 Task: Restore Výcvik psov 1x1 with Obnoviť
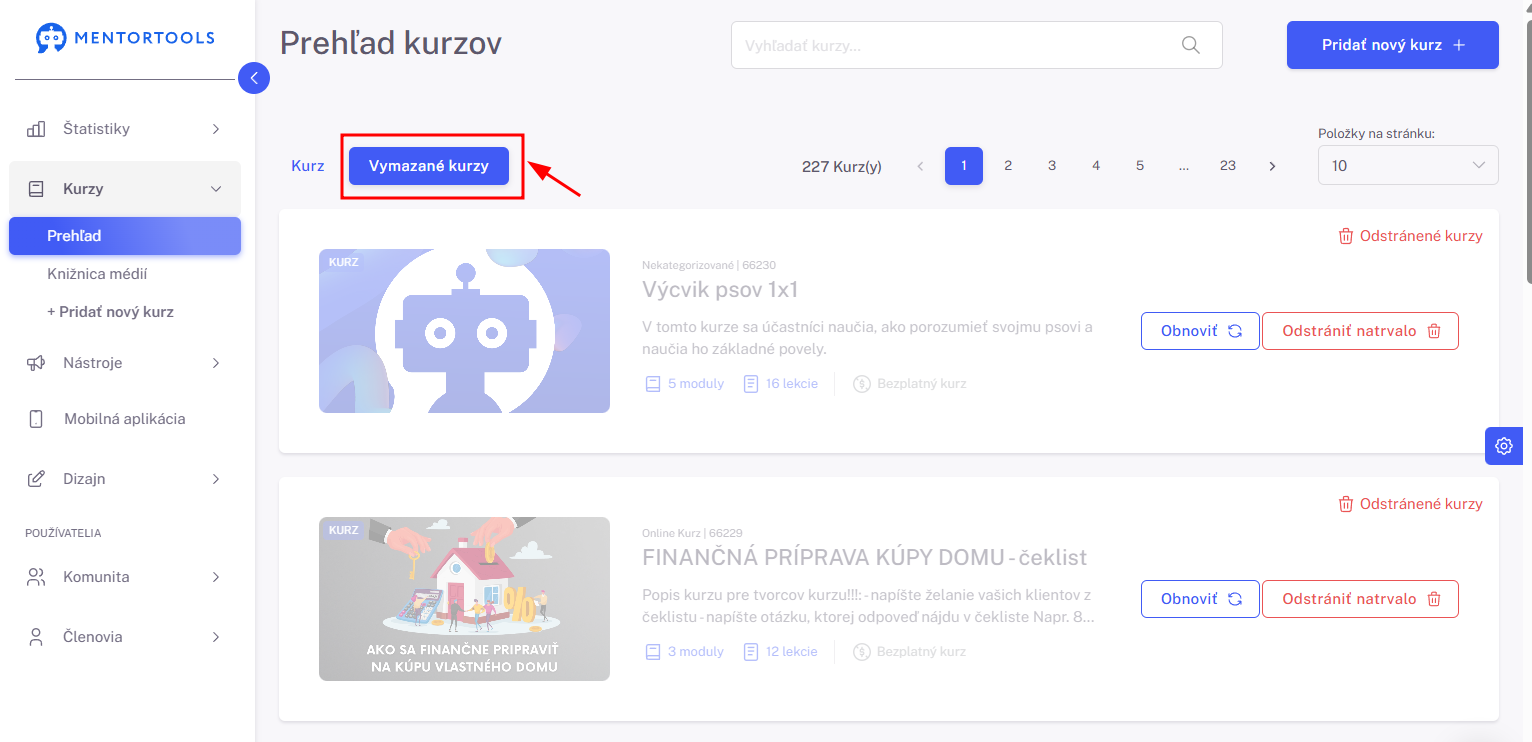coord(1200,331)
